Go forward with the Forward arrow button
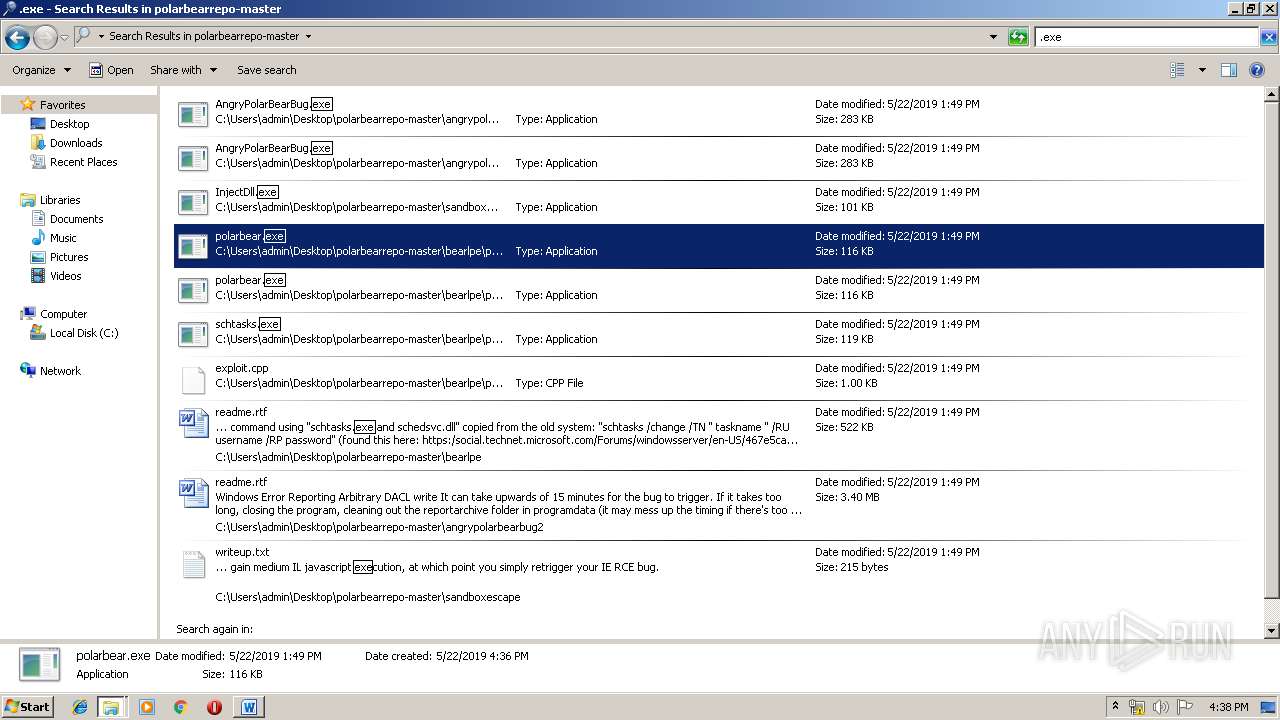 click(45, 37)
